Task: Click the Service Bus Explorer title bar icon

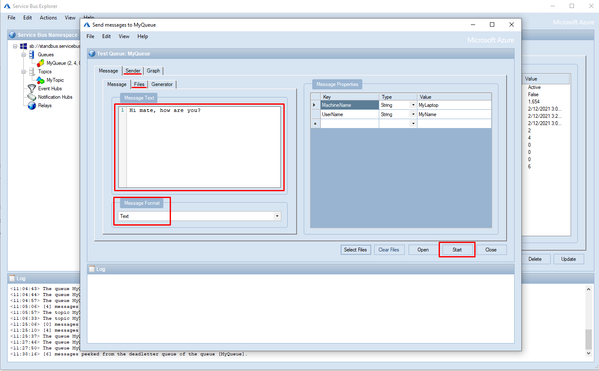Action: tap(6, 6)
